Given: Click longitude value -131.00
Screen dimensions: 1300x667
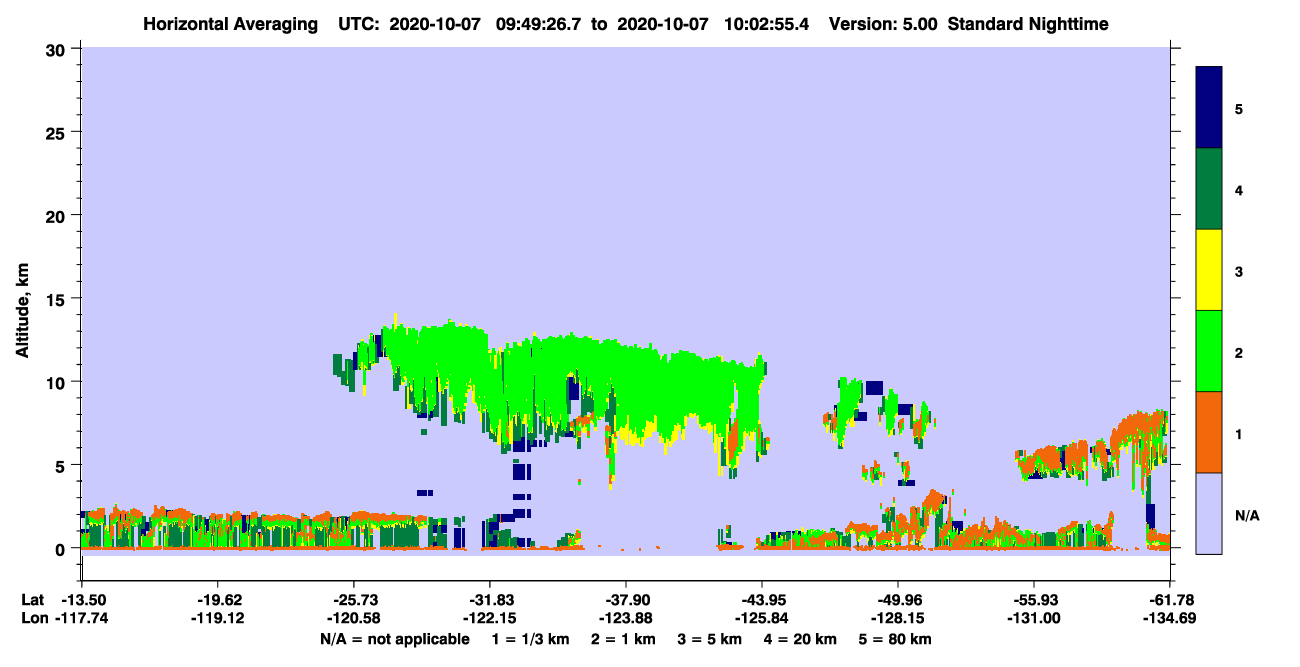Looking at the screenshot, I should 1034,619.
